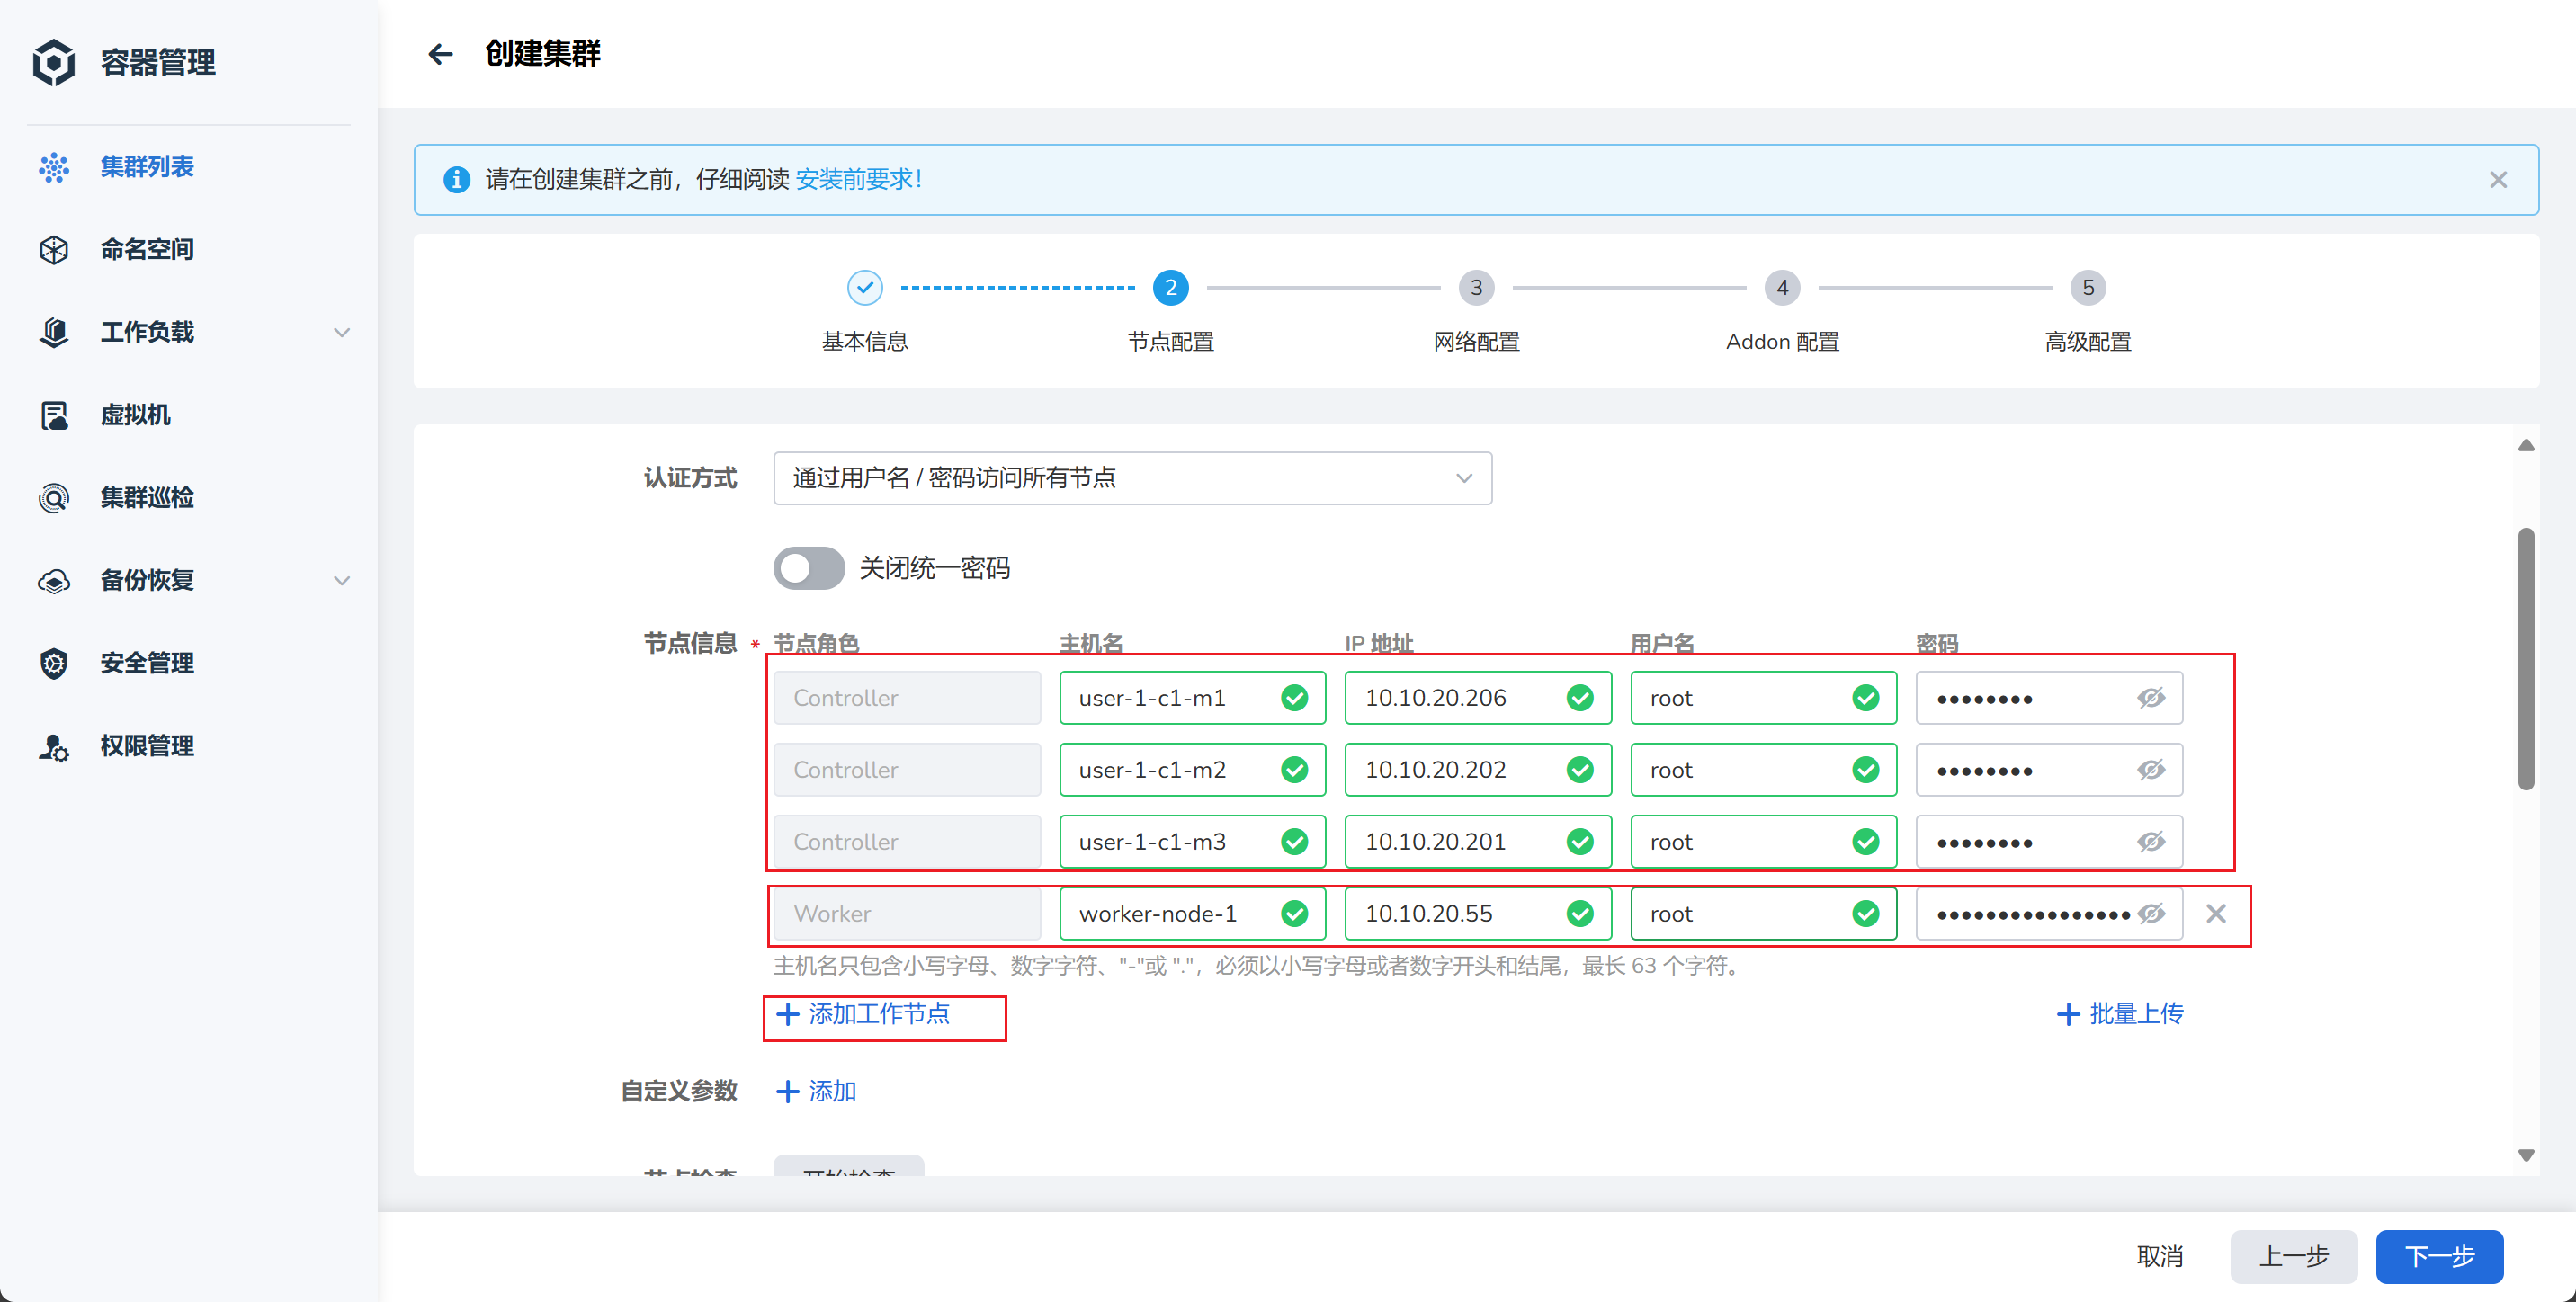Viewport: 2576px width, 1302px height.
Task: Click the plus icon before 添加工作节点
Action: pos(787,1014)
